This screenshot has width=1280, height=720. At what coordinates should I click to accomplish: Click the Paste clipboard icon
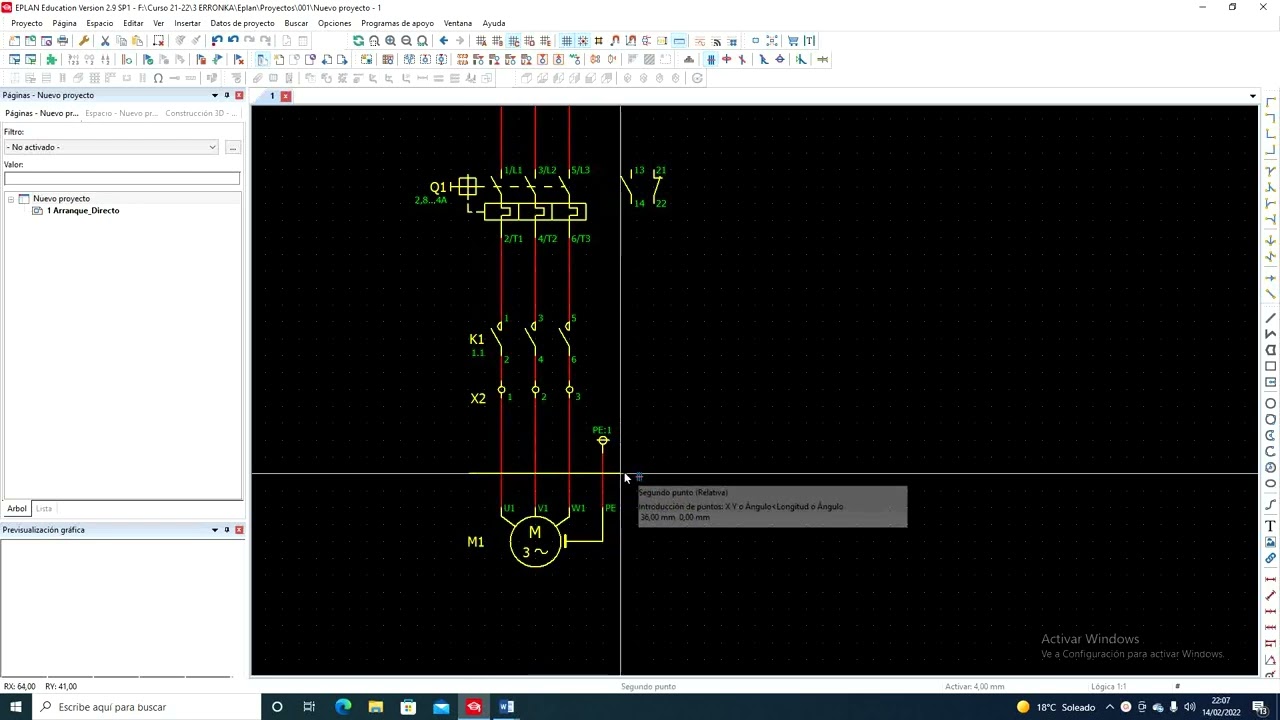tap(137, 41)
